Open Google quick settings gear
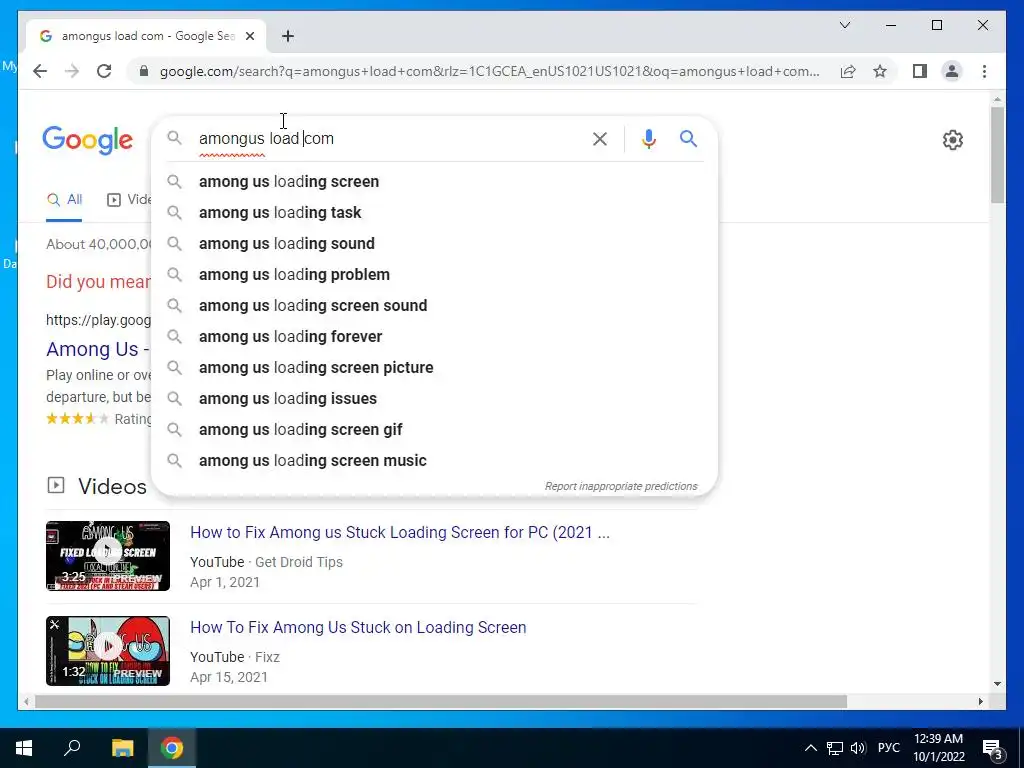This screenshot has height=768, width=1024. 953,140
